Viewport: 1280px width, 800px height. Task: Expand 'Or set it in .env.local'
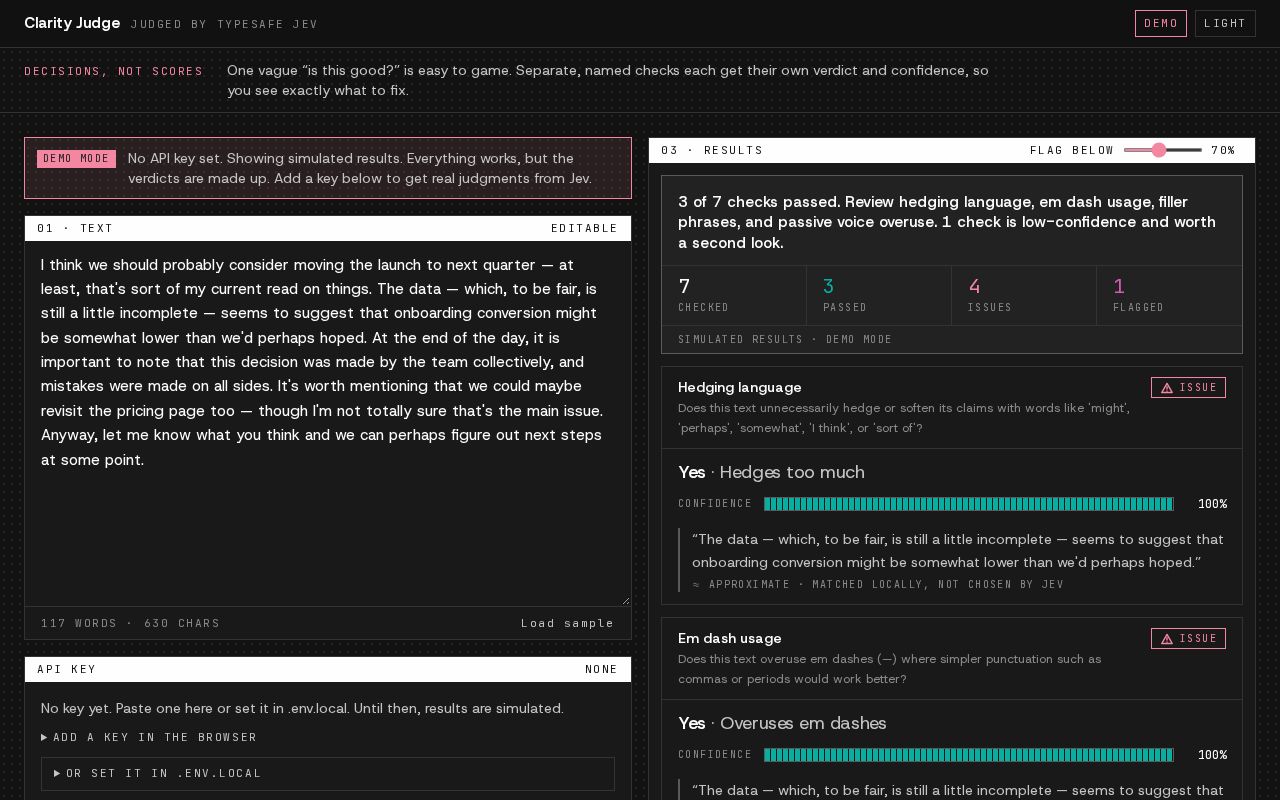pos(328,773)
